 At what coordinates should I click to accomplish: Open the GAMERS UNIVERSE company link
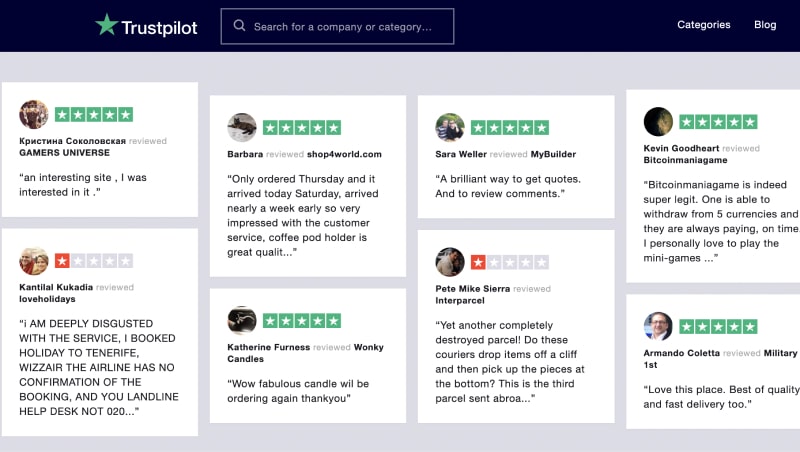(x=64, y=153)
